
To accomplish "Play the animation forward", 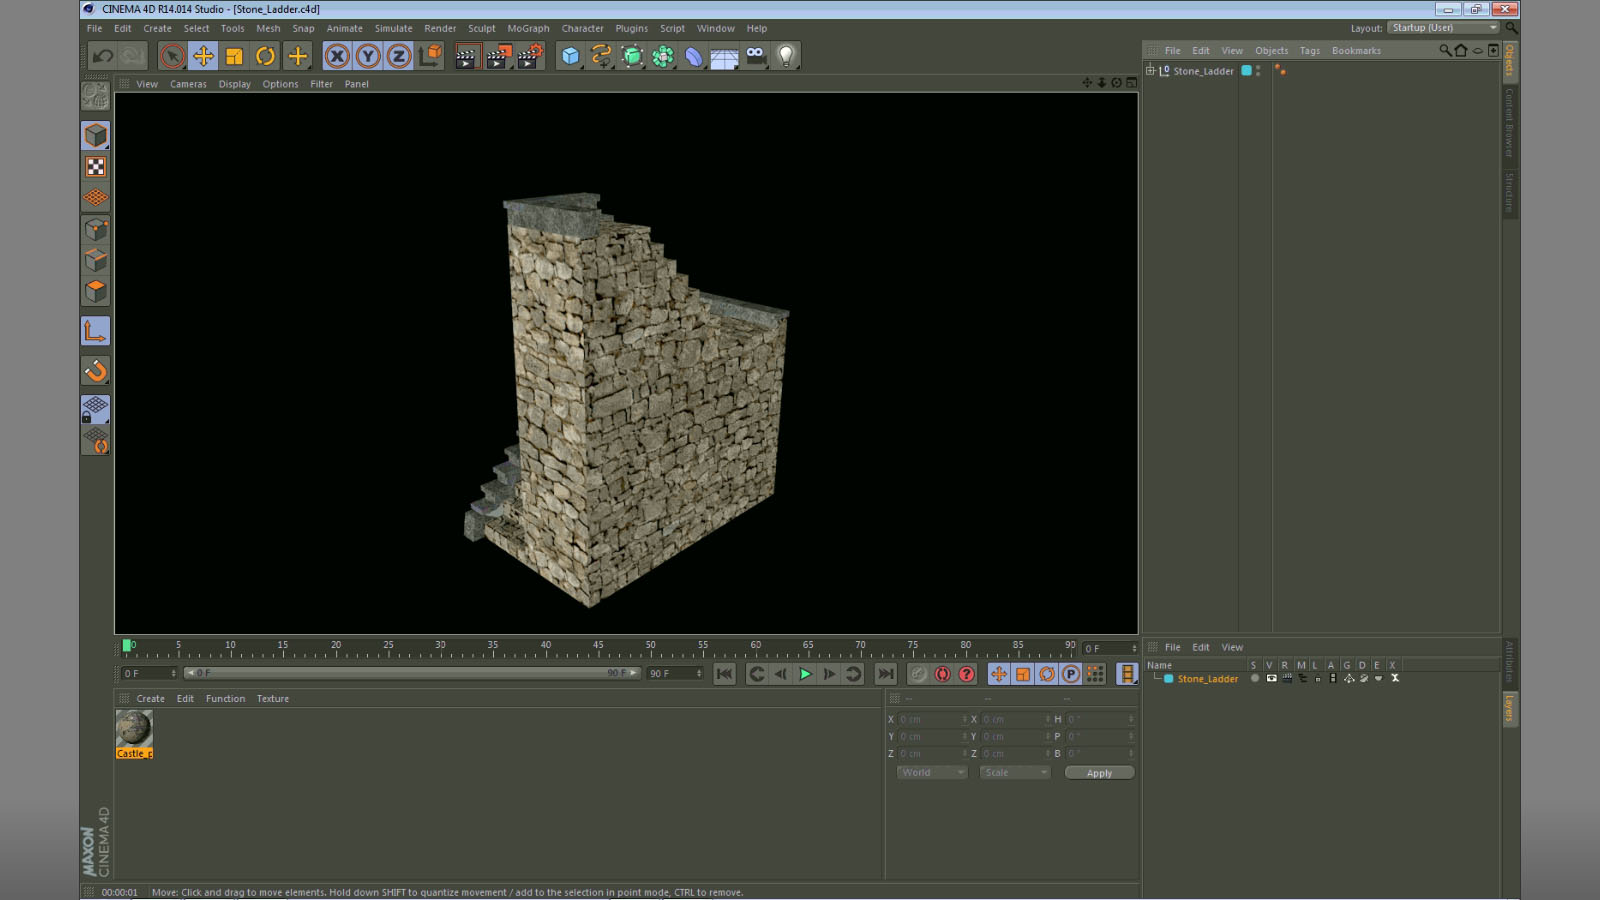I will (805, 674).
